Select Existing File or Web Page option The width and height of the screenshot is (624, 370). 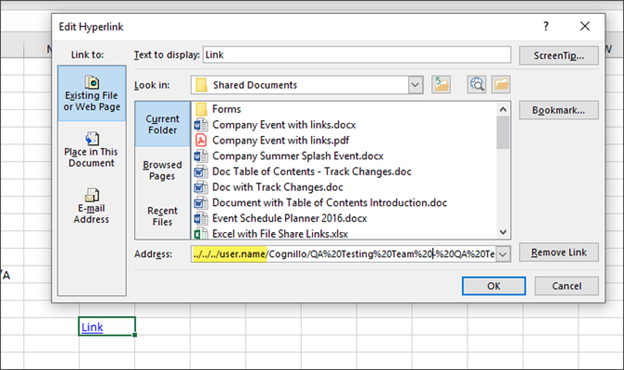[x=92, y=94]
